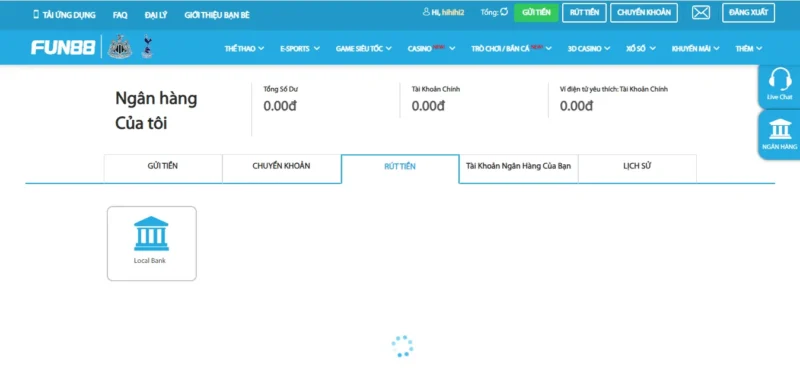The height and width of the screenshot is (381, 800).
Task: Click the Newcastle United club crest
Action: tap(120, 46)
